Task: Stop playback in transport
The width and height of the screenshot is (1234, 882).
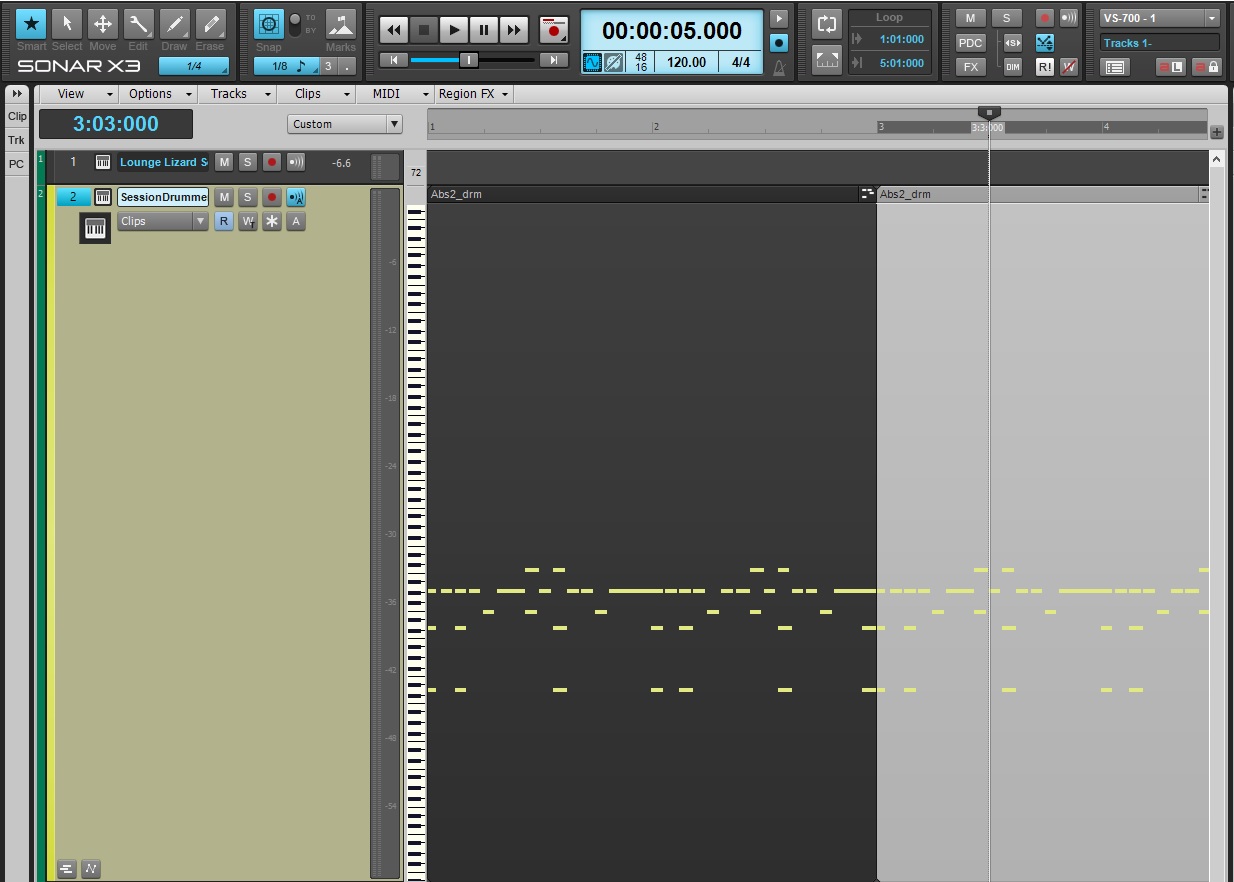Action: pos(424,30)
